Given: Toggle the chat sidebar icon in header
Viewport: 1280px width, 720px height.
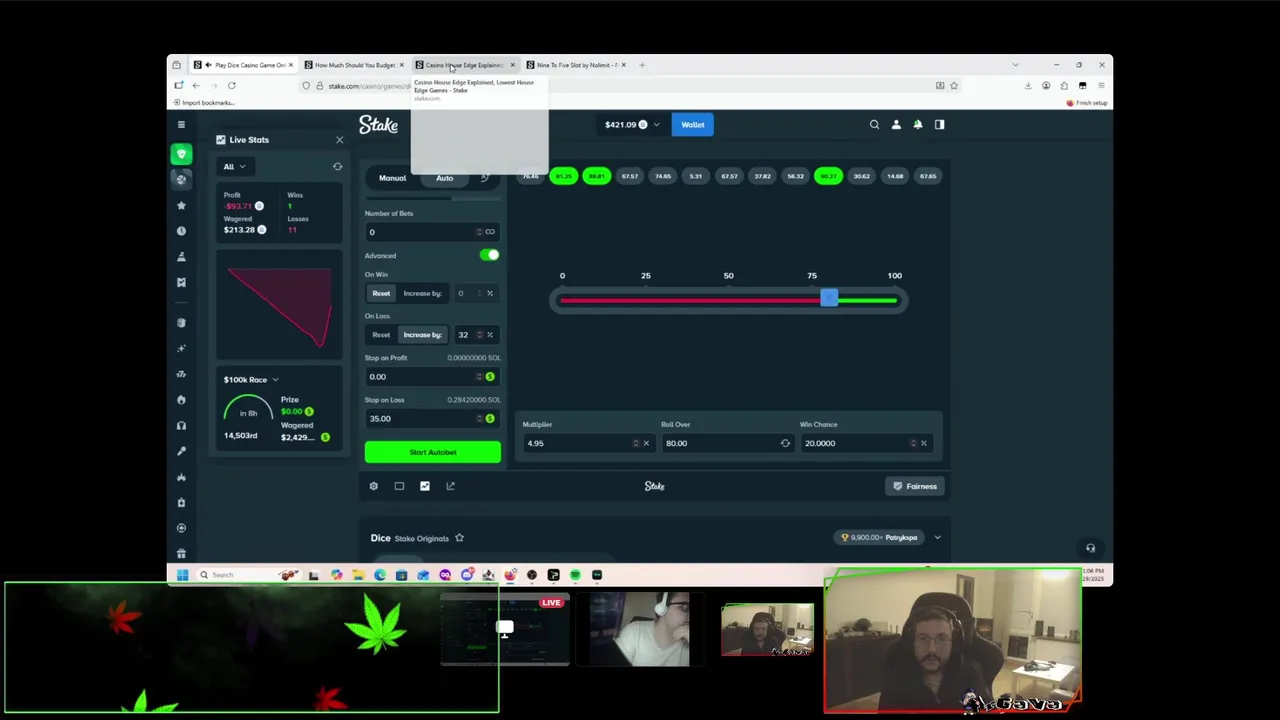Looking at the screenshot, I should pyautogui.click(x=939, y=125).
